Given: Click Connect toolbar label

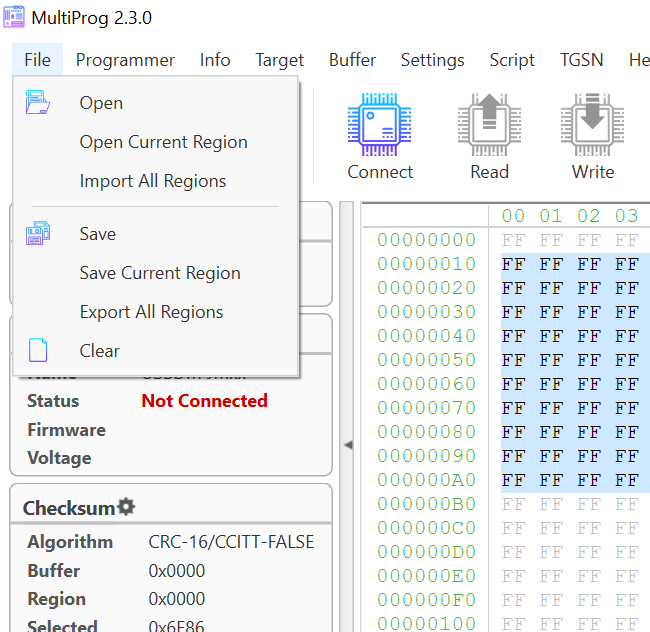Looking at the screenshot, I should pyautogui.click(x=380, y=172).
